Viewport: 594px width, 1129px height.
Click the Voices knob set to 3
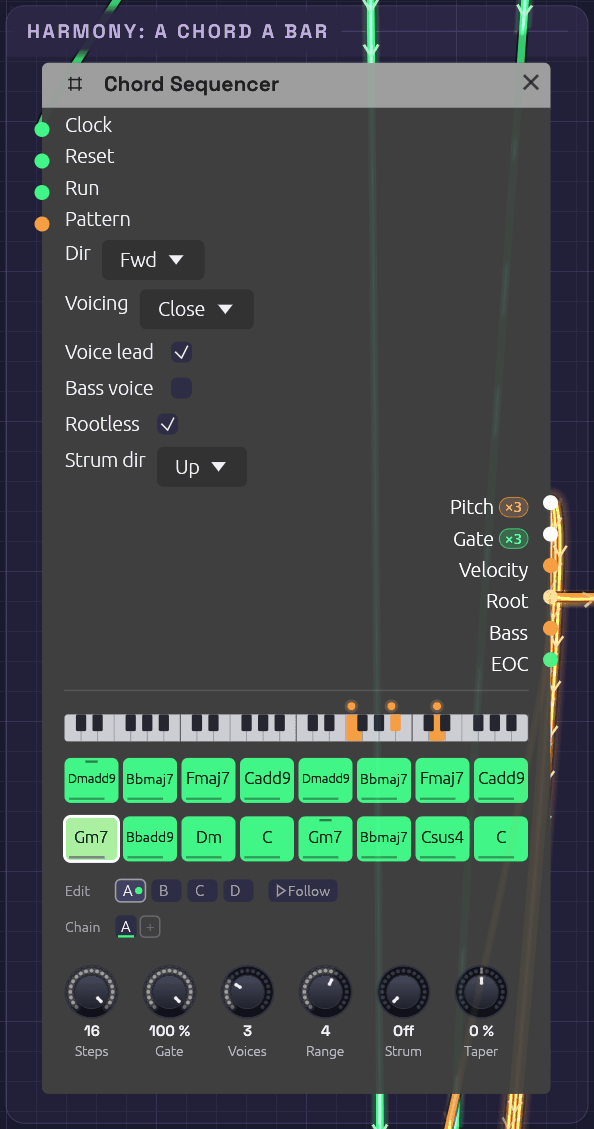pyautogui.click(x=247, y=991)
